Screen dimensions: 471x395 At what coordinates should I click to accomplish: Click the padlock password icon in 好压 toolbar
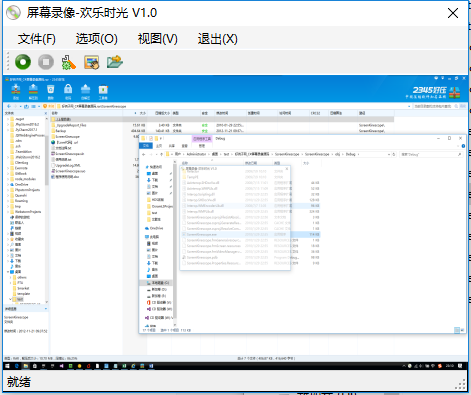coord(68,92)
